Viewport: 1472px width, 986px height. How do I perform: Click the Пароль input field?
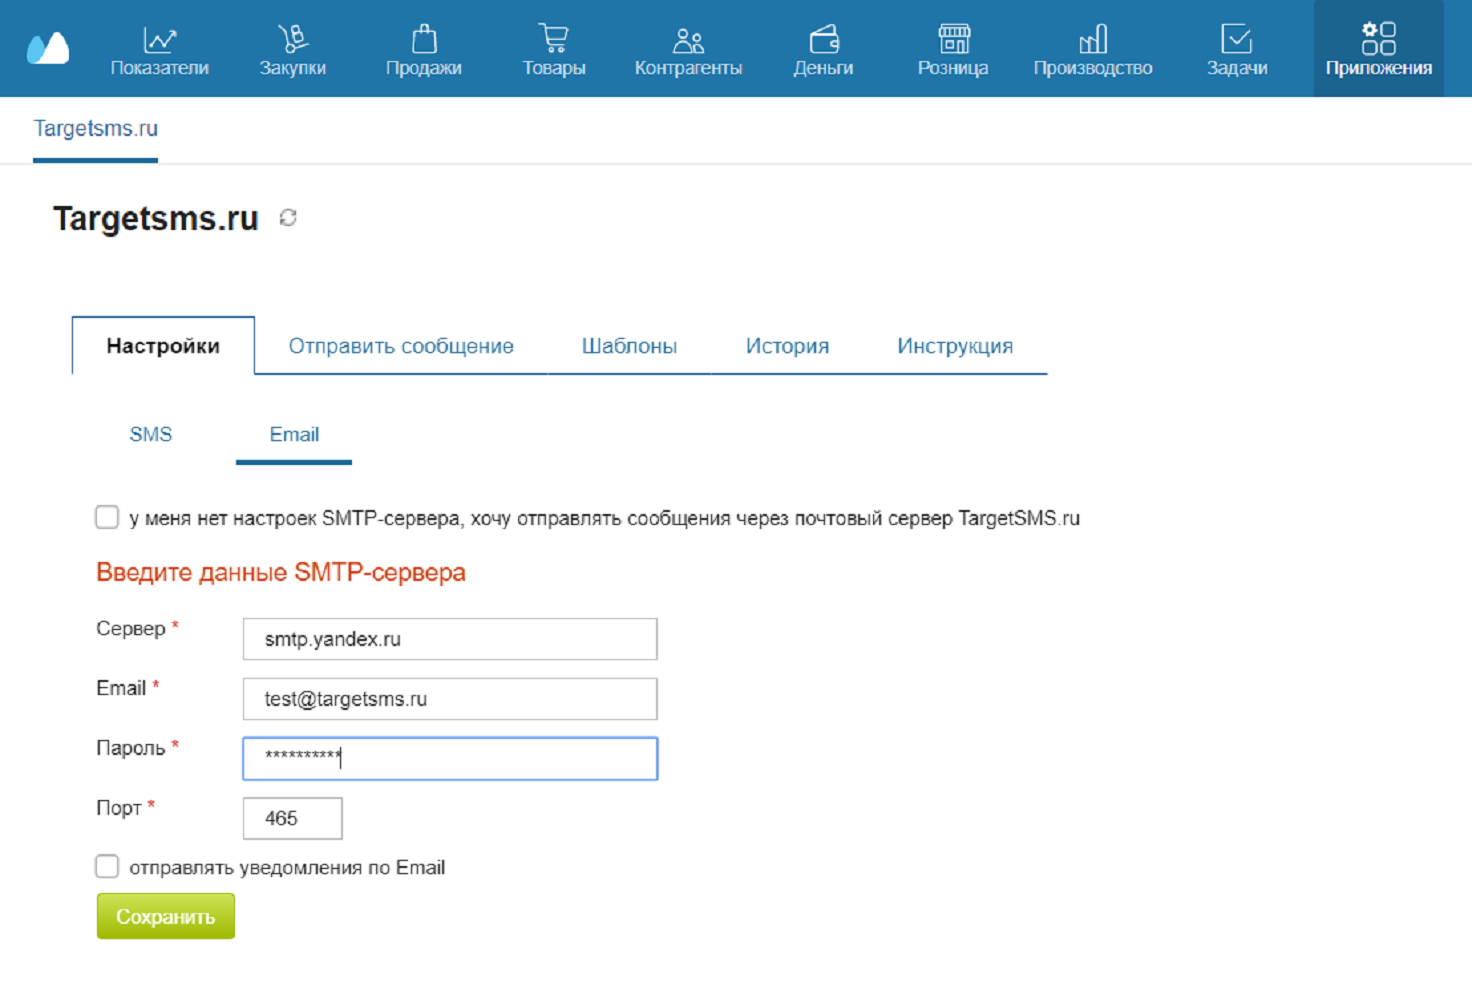(450, 759)
